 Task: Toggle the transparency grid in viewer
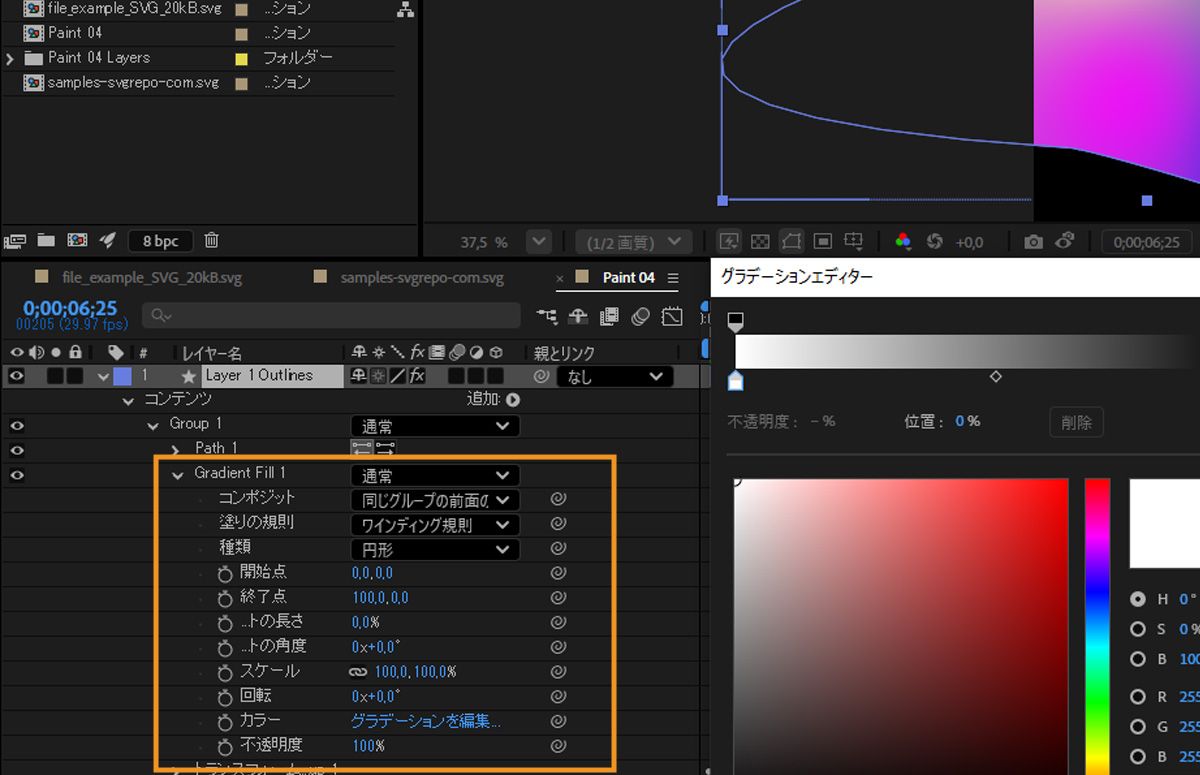760,242
